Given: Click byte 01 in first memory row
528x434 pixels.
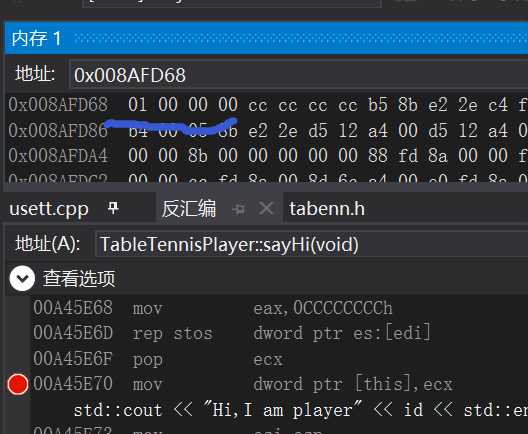Looking at the screenshot, I should pos(137,104).
